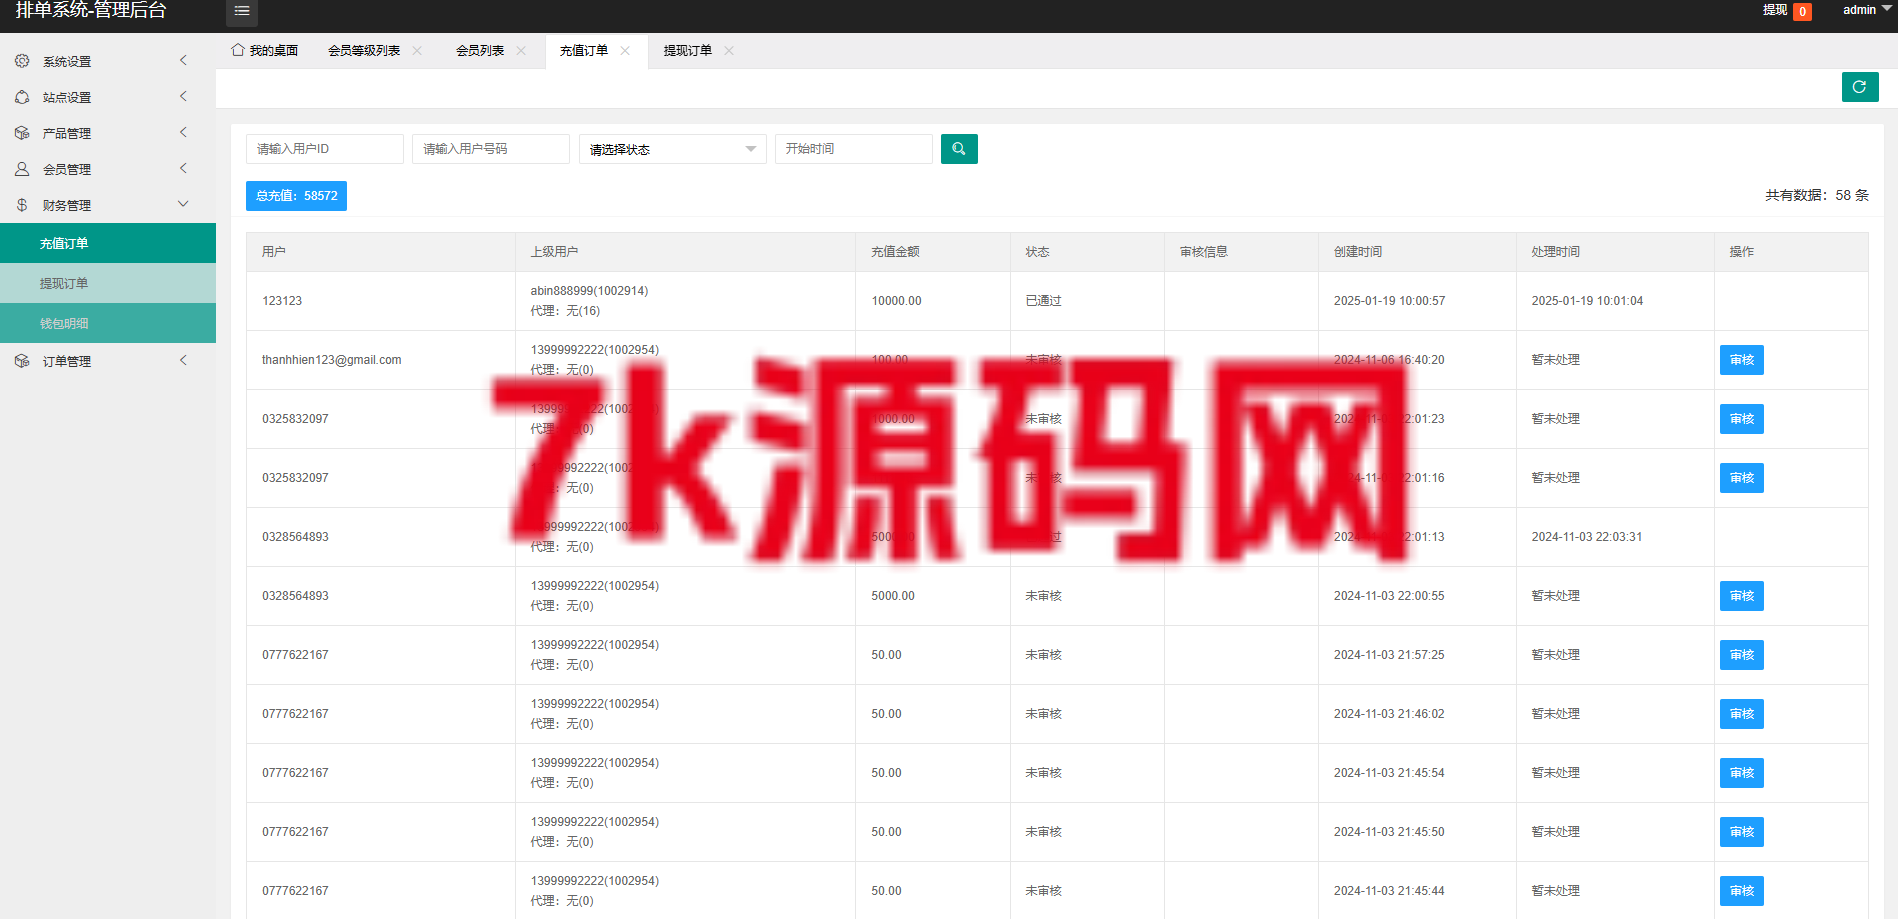This screenshot has width=1898, height=919.
Task: Click 已通过 status in first row
Action: 1044,301
